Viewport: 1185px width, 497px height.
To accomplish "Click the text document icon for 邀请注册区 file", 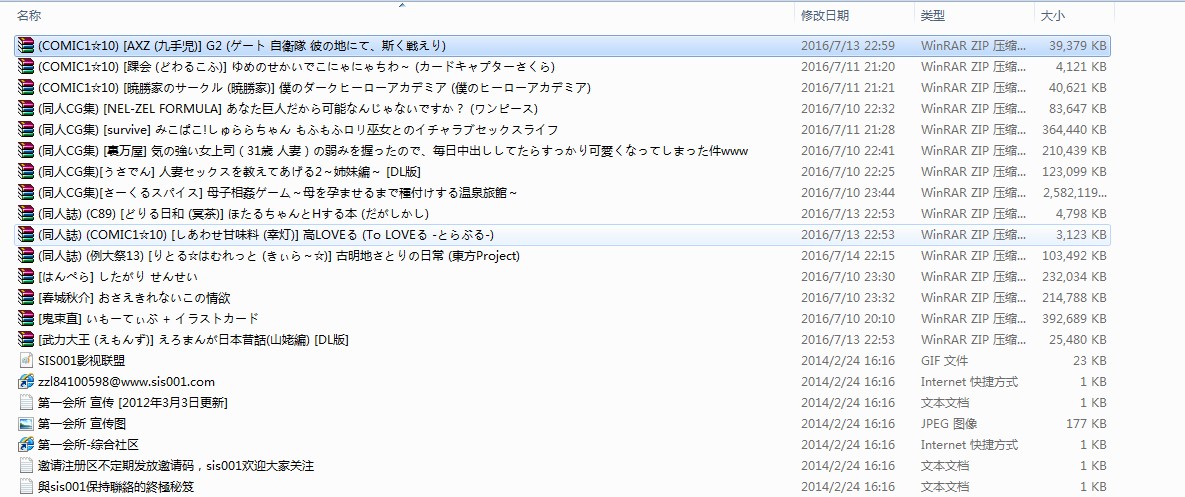I will pos(26,466).
